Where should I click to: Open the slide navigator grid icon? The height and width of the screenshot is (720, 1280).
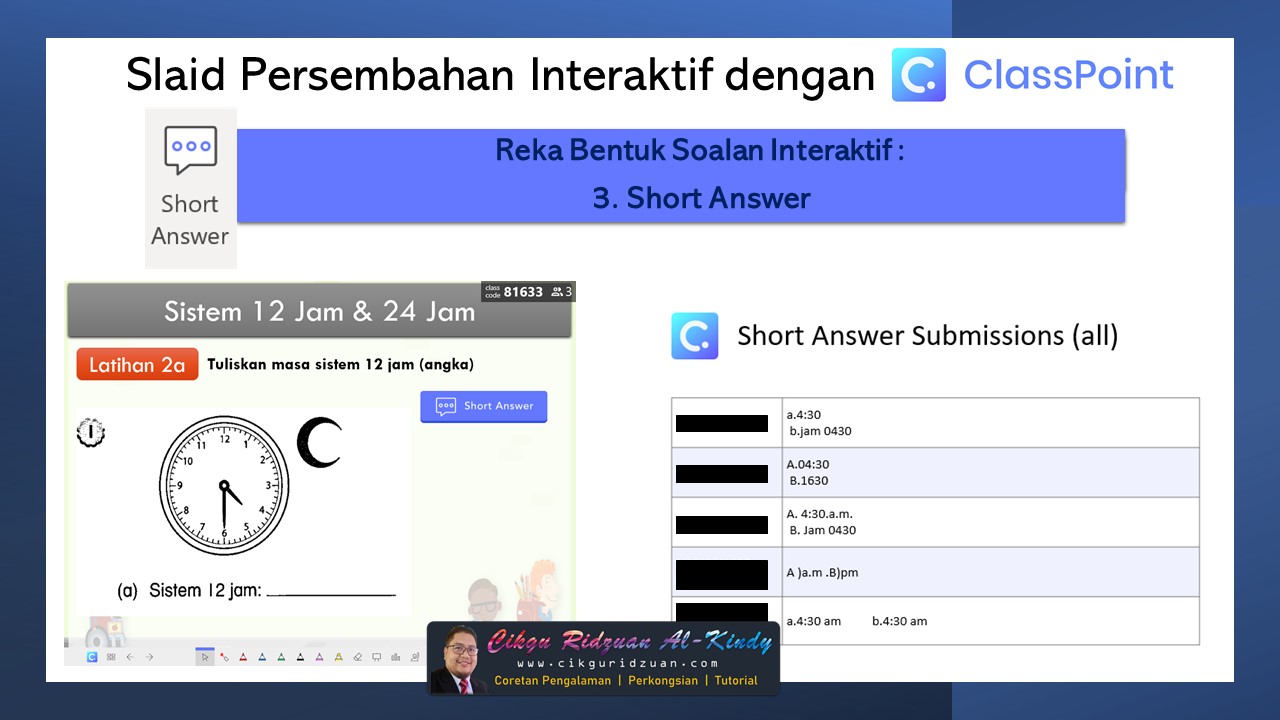click(111, 657)
